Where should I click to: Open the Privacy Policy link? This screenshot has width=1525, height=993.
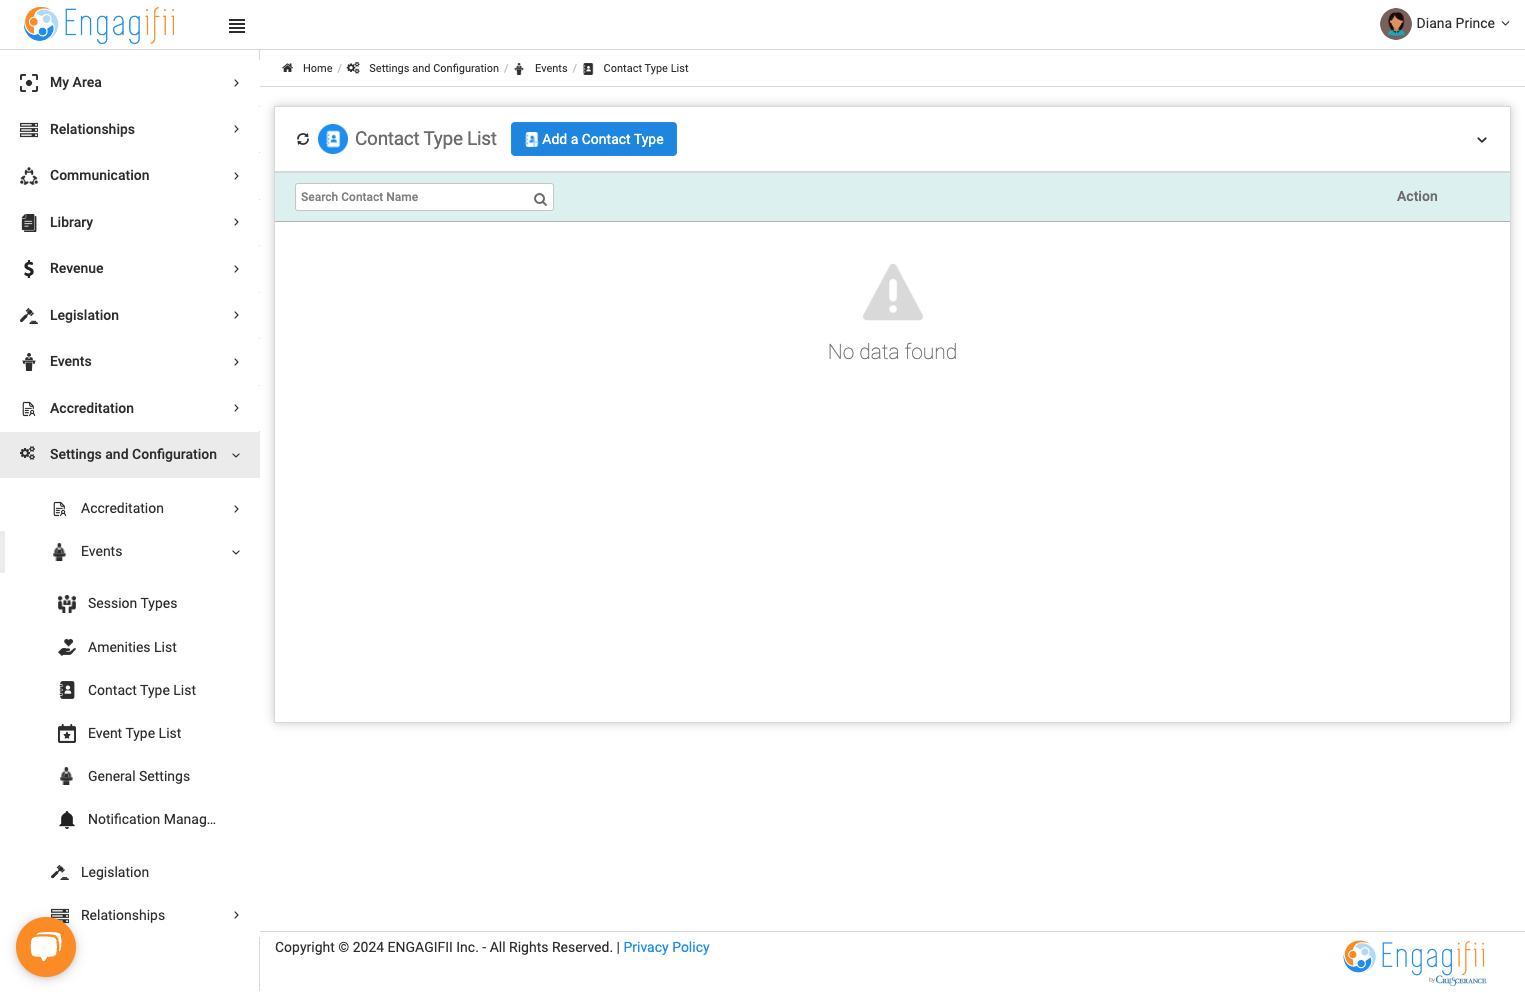666,947
